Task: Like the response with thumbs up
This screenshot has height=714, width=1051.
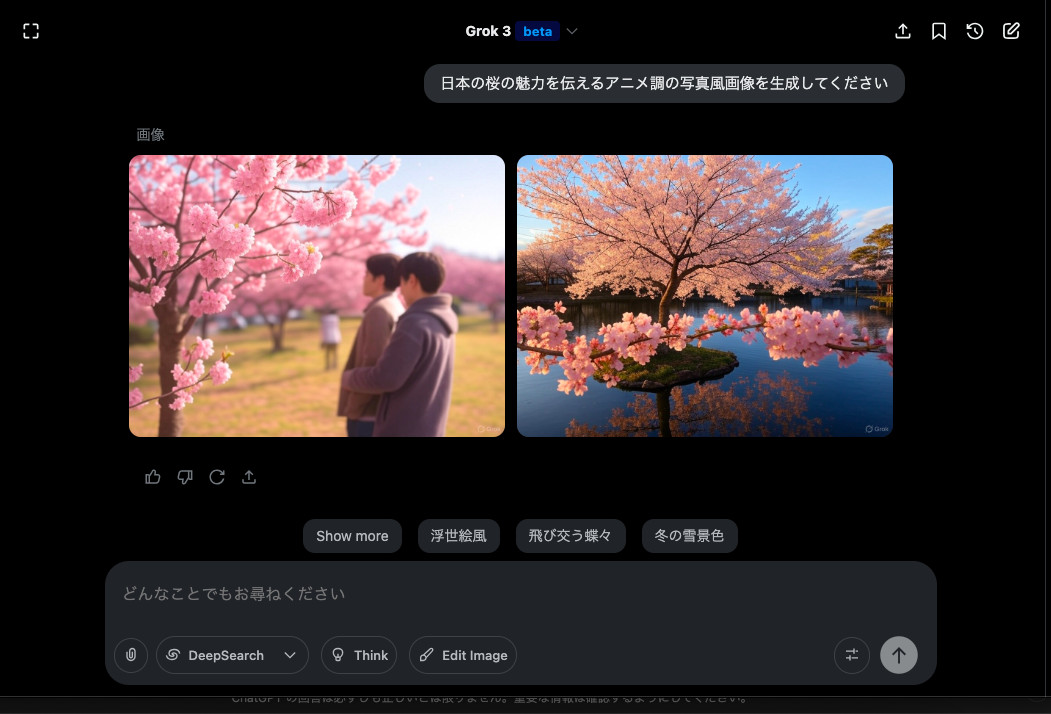Action: click(x=153, y=477)
